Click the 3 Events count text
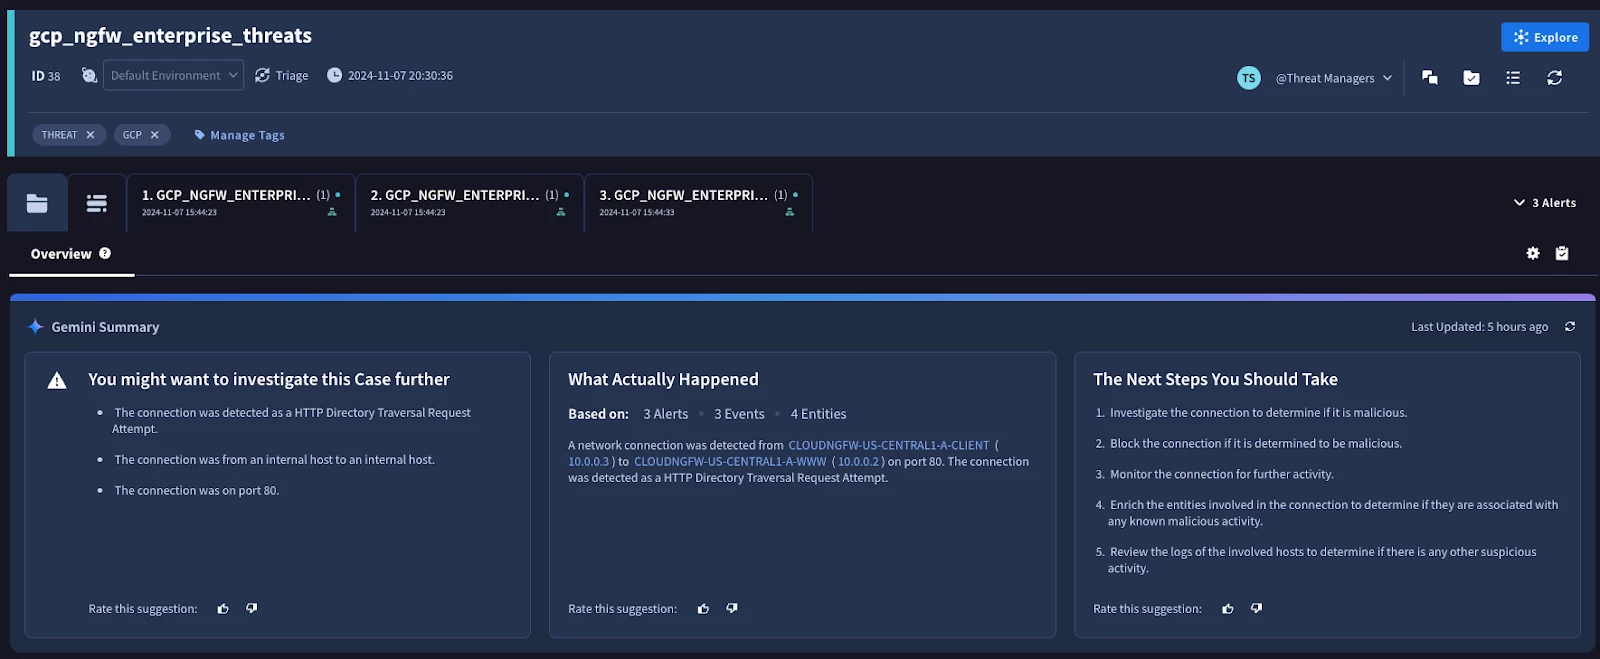Viewport: 1600px width, 659px height. (739, 414)
